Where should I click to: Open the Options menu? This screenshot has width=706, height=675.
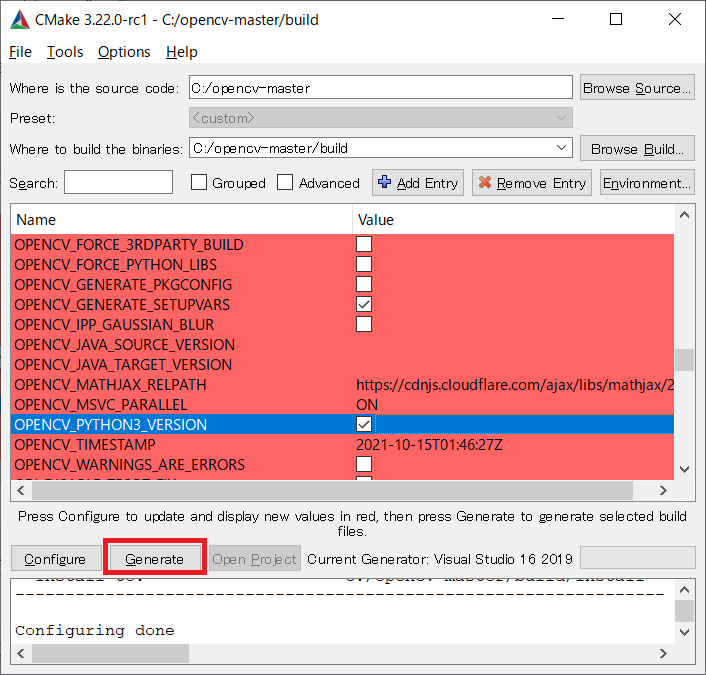click(x=124, y=52)
